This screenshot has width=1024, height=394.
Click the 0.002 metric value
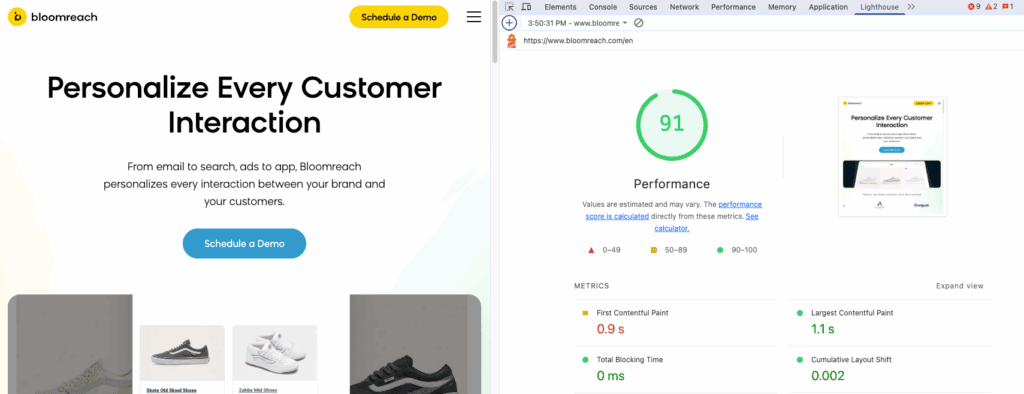827,376
